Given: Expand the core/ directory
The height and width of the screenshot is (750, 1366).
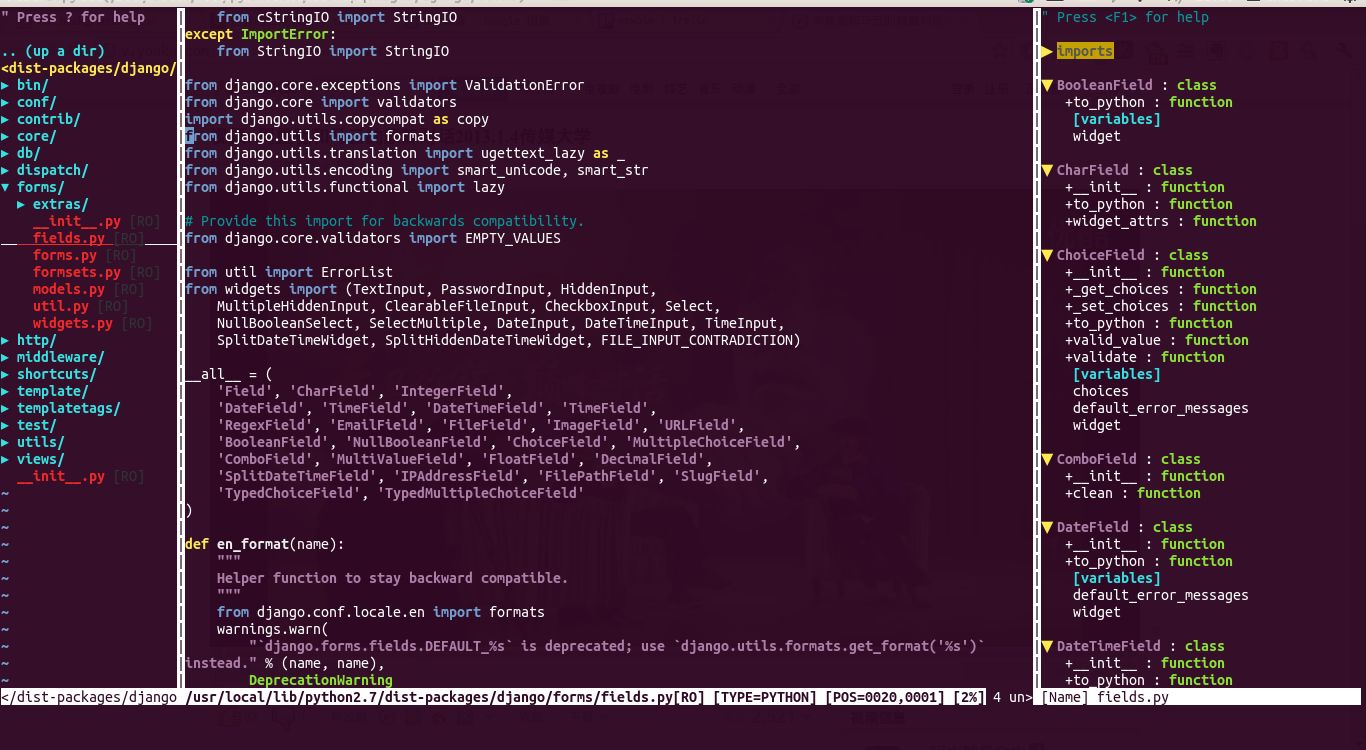Looking at the screenshot, I should pyautogui.click(x=6, y=137).
